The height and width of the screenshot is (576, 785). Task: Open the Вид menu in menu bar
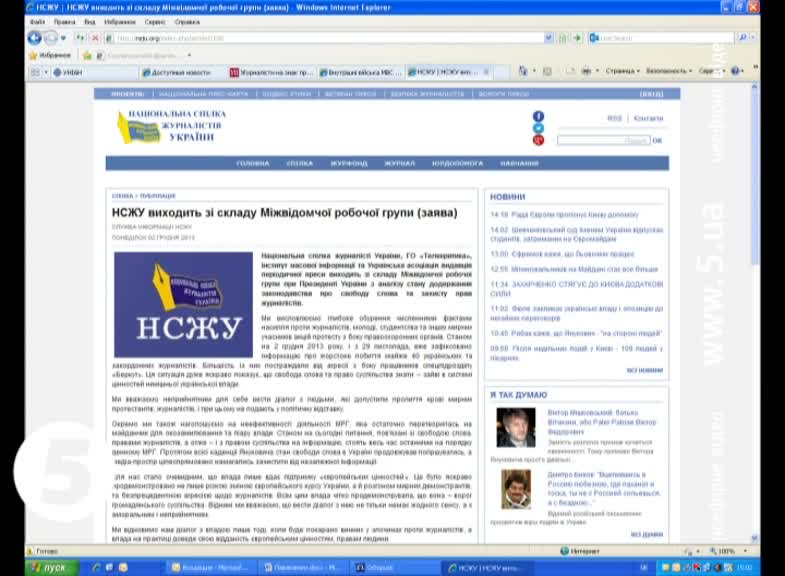point(91,21)
